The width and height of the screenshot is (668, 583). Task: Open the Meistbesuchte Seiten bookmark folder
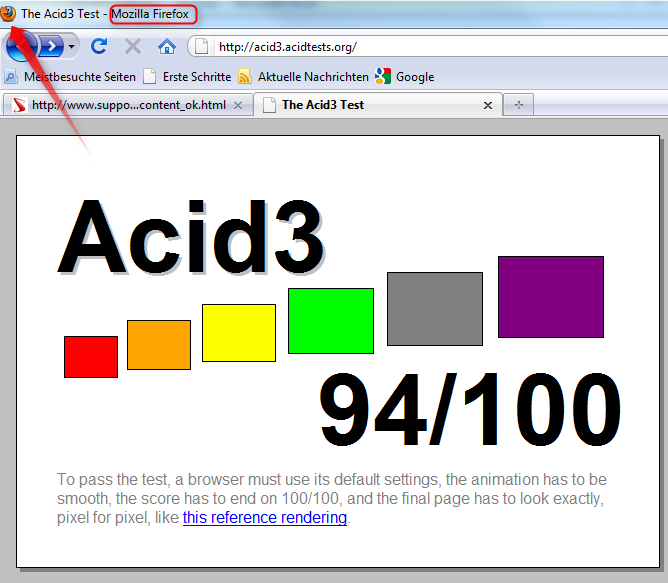tap(70, 77)
